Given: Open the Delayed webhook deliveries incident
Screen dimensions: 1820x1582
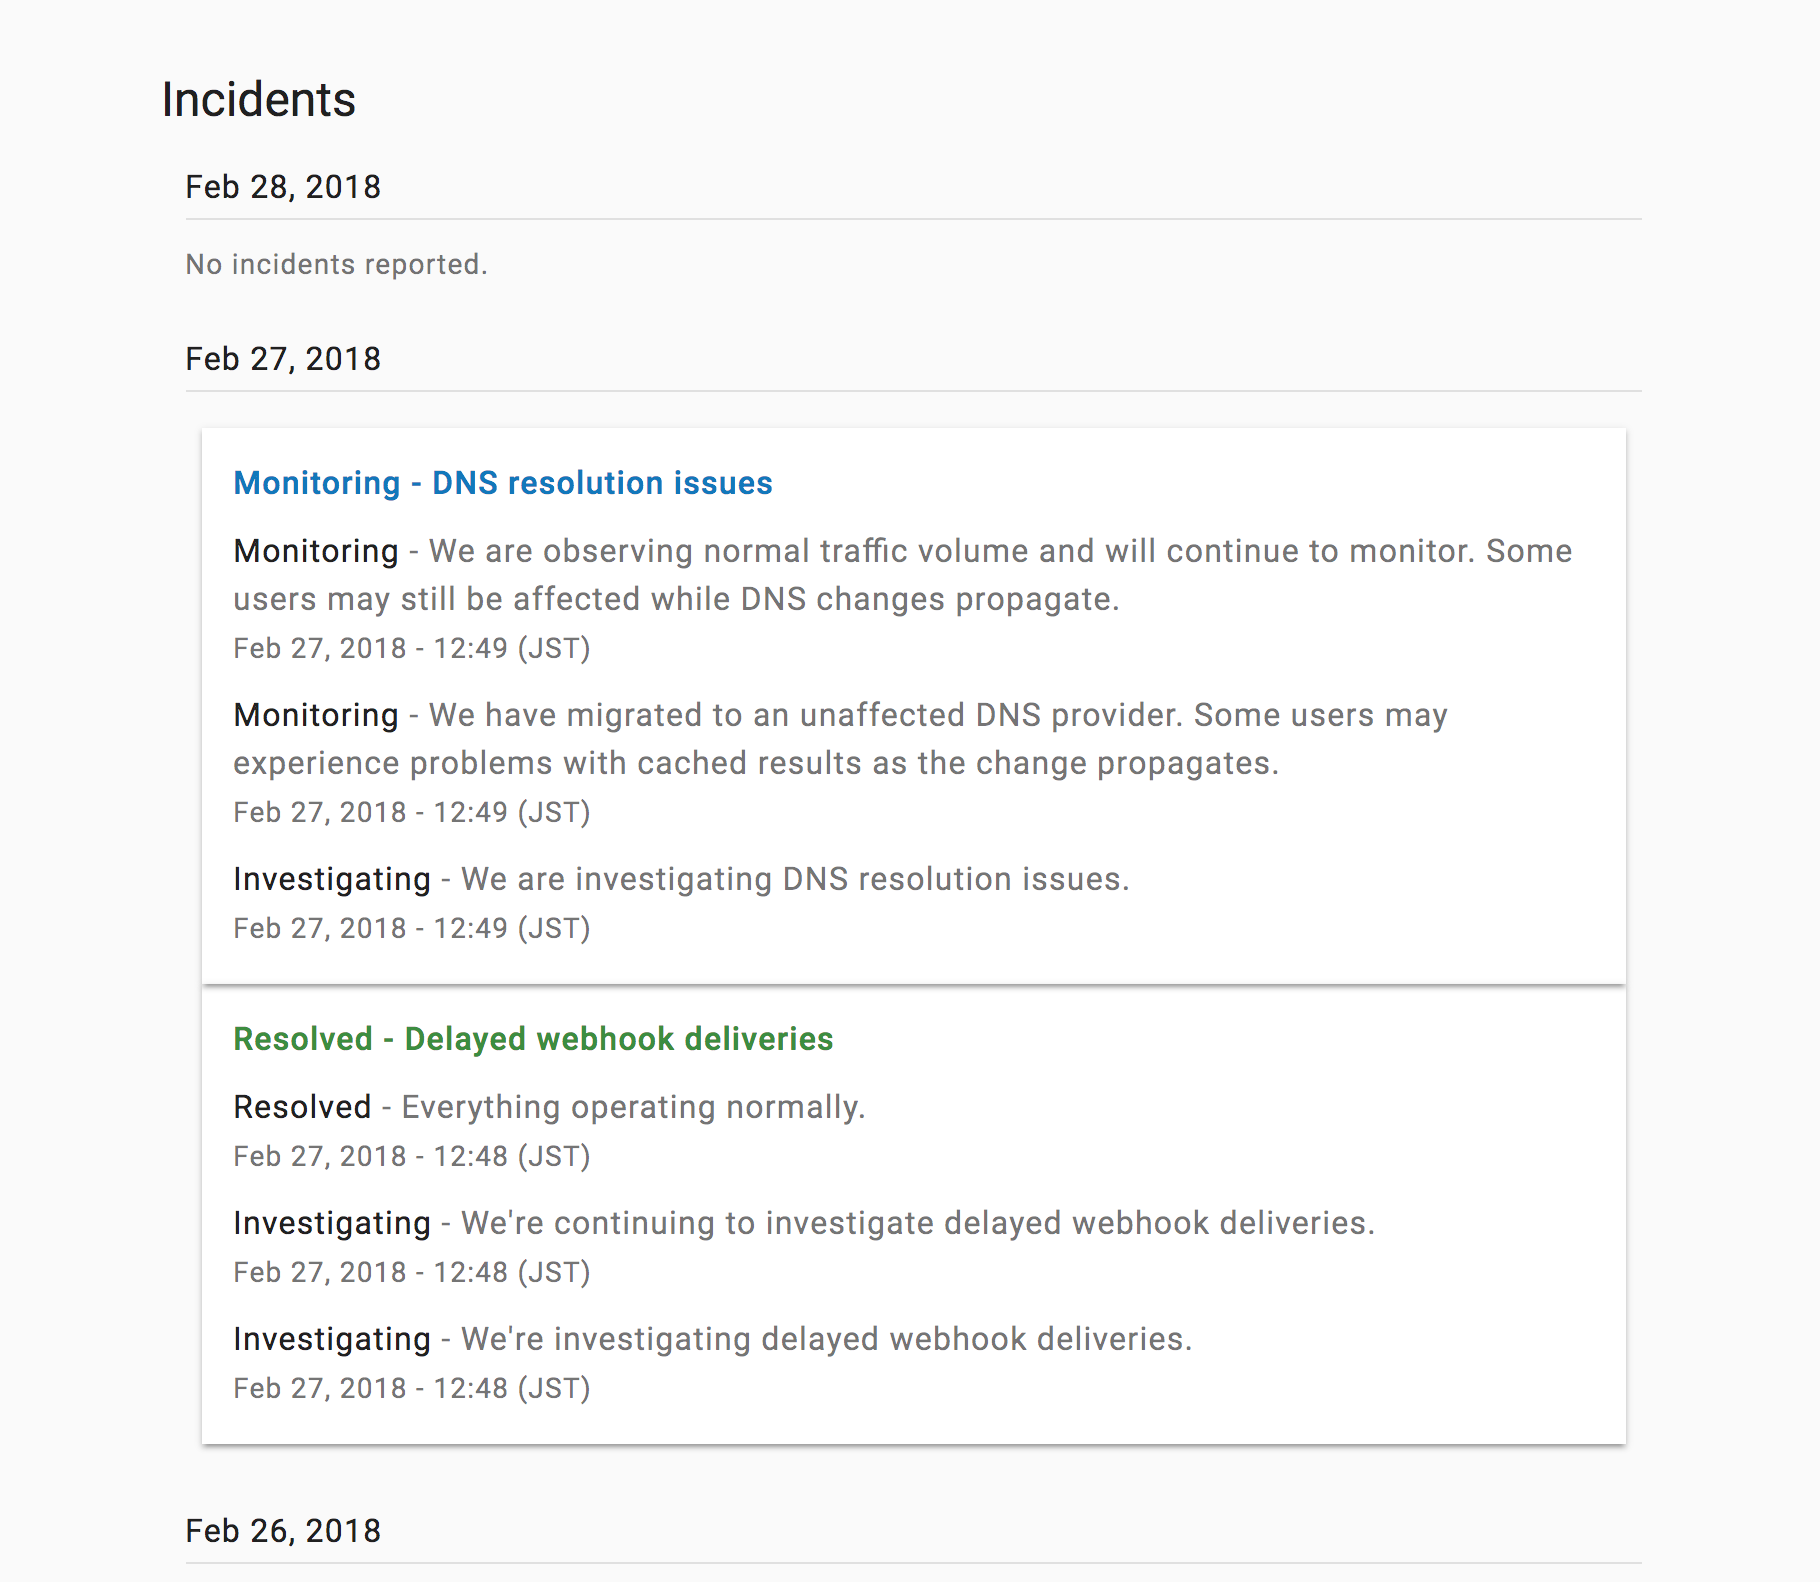Looking at the screenshot, I should [x=533, y=1039].
